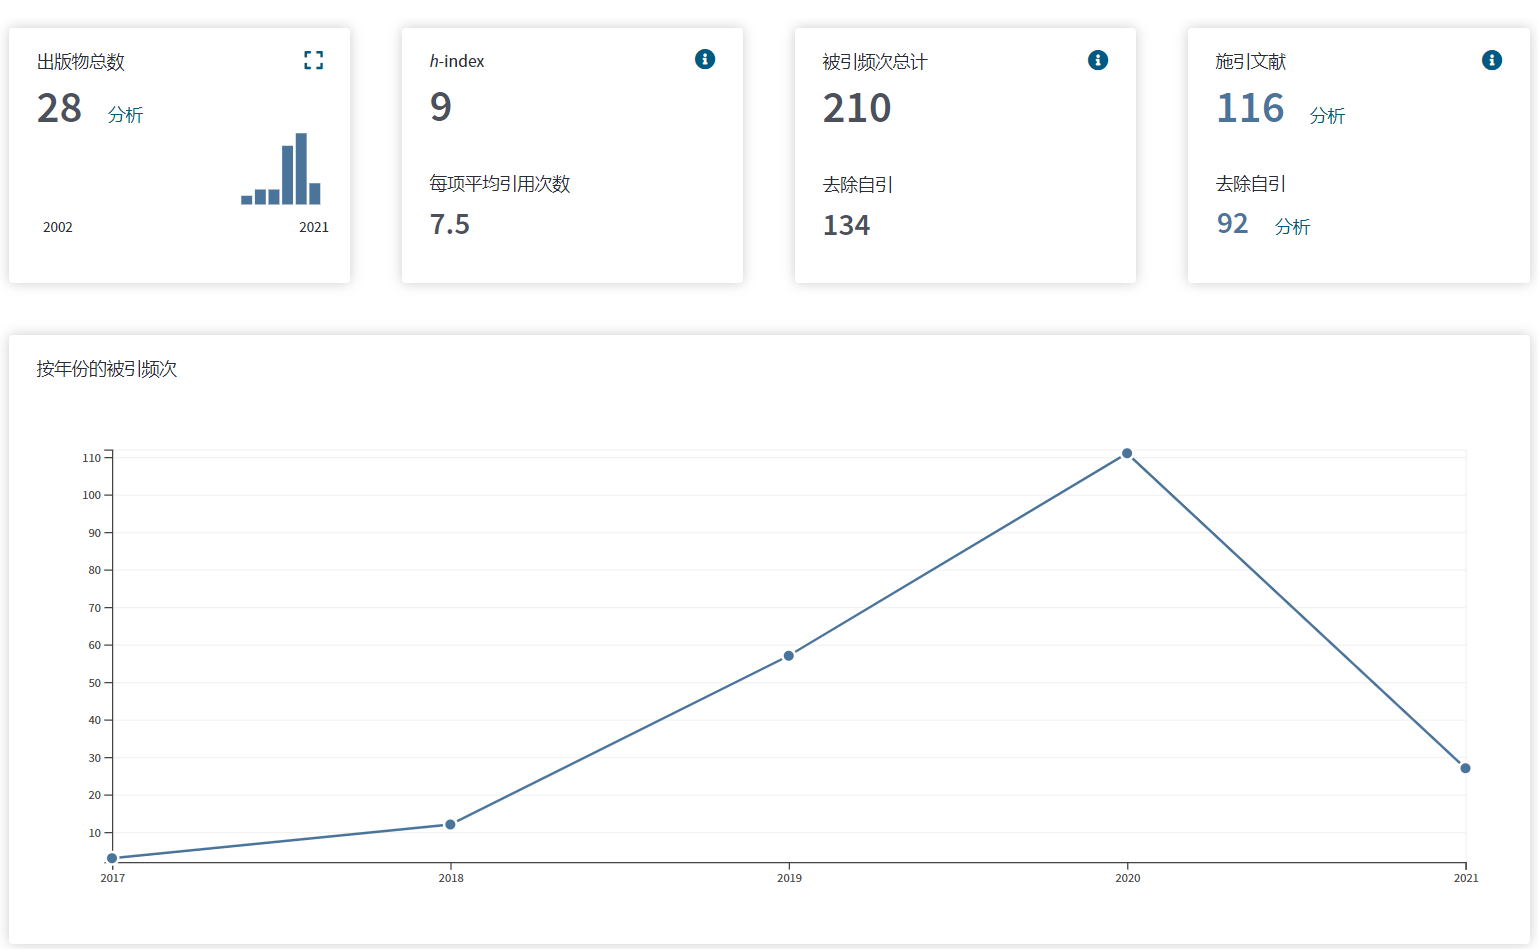Select the 每项平均引用次数 label
Screen dimensions: 1538x951
pyautogui.click(x=500, y=184)
